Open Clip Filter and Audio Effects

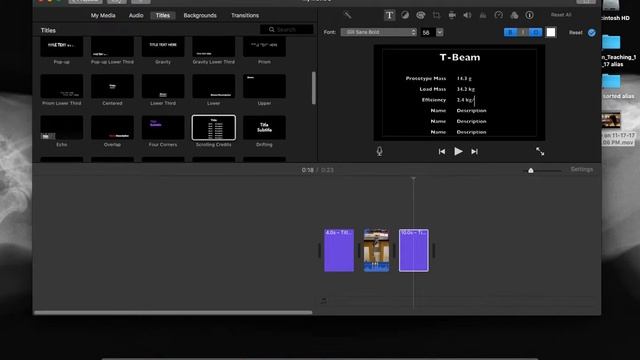[514, 15]
